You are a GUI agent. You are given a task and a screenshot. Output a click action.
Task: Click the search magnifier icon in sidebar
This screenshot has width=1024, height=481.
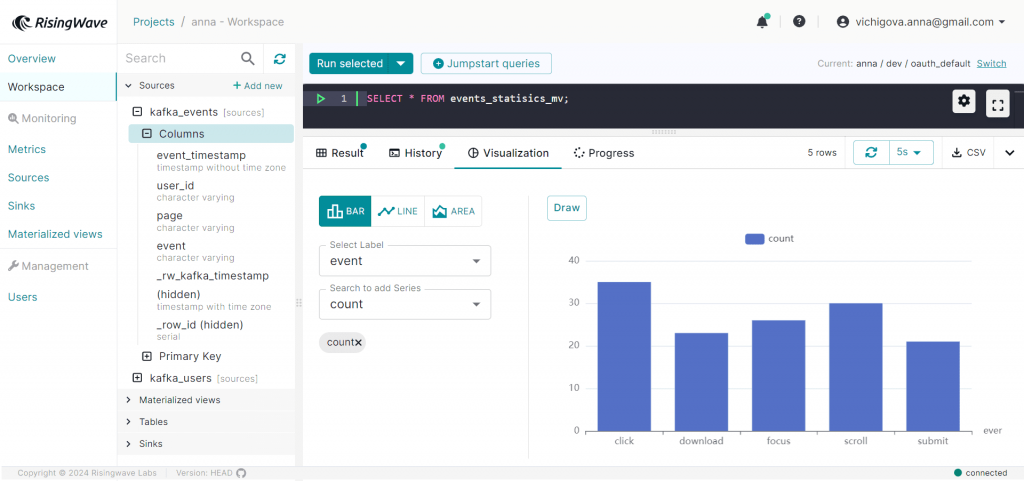click(x=248, y=59)
